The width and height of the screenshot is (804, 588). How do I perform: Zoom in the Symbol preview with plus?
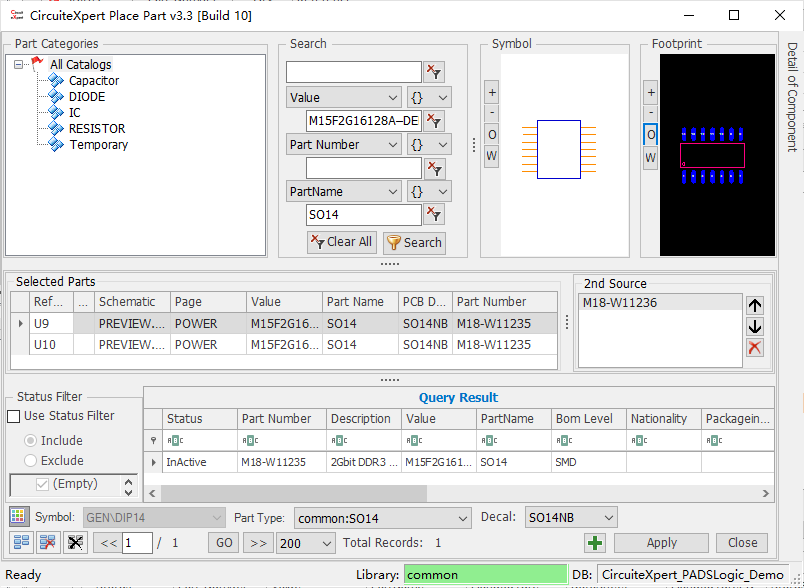point(492,93)
